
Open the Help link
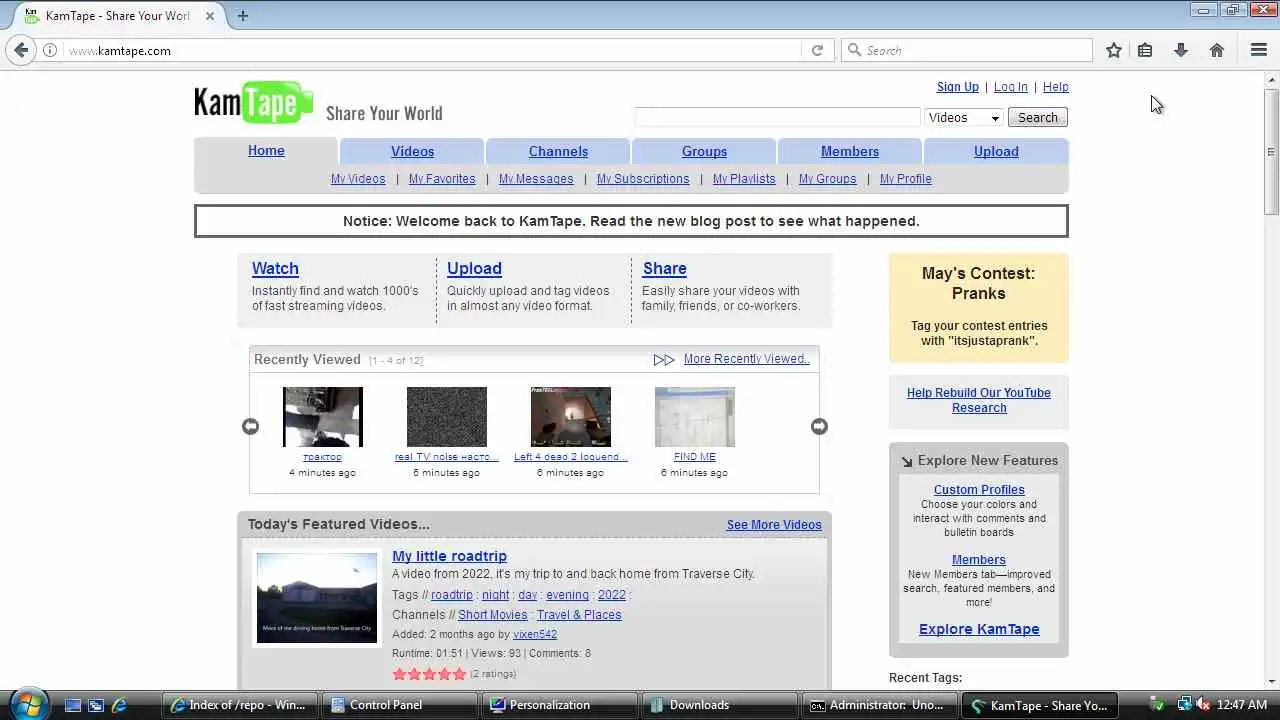point(1055,87)
